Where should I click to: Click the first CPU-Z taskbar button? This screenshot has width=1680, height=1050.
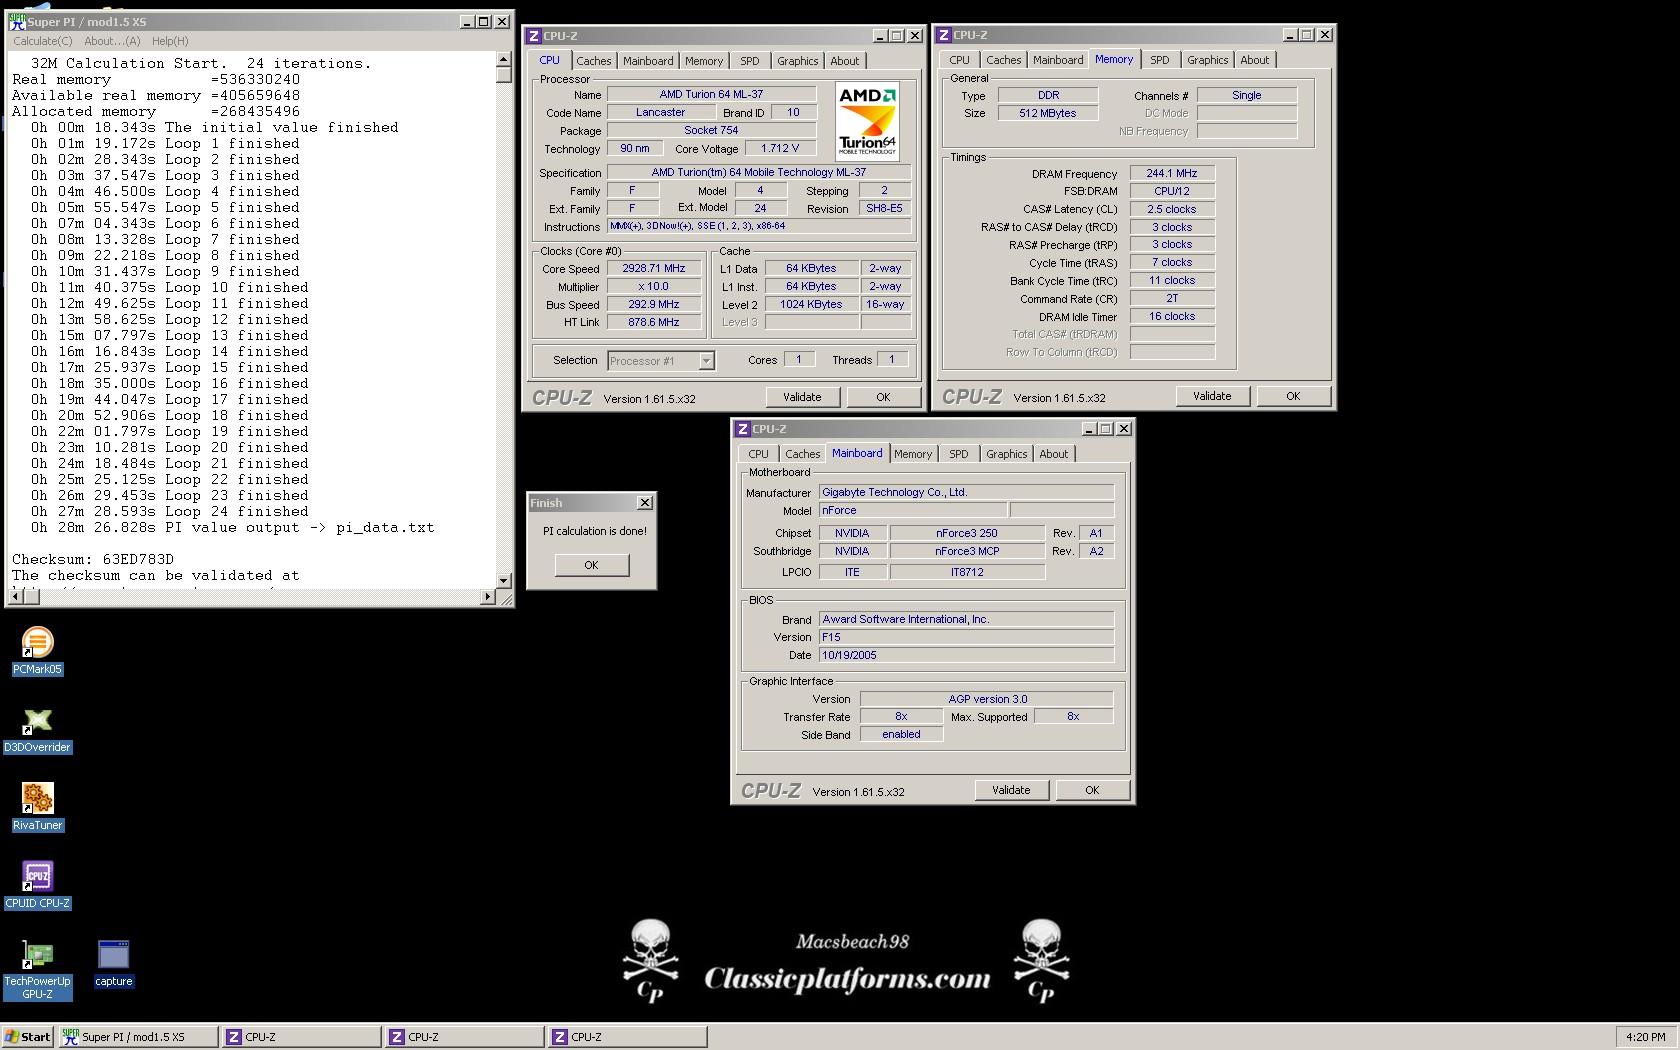301,1037
